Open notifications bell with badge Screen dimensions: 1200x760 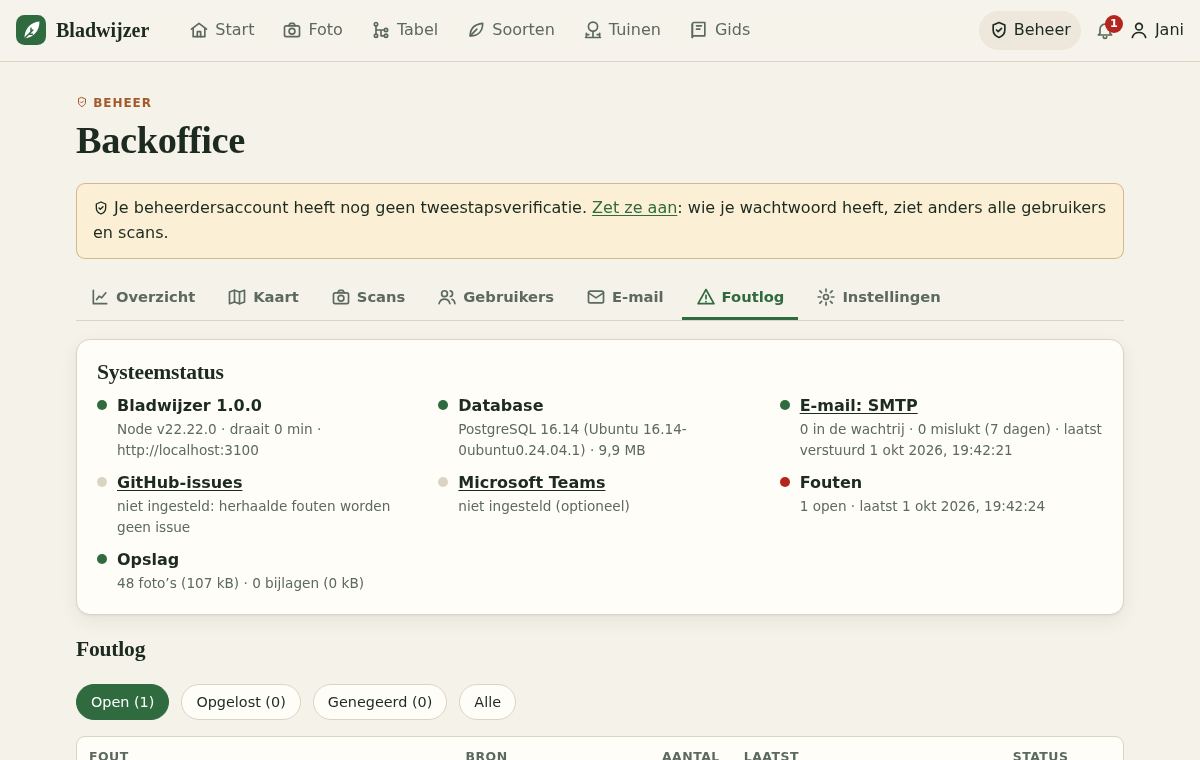click(1106, 30)
